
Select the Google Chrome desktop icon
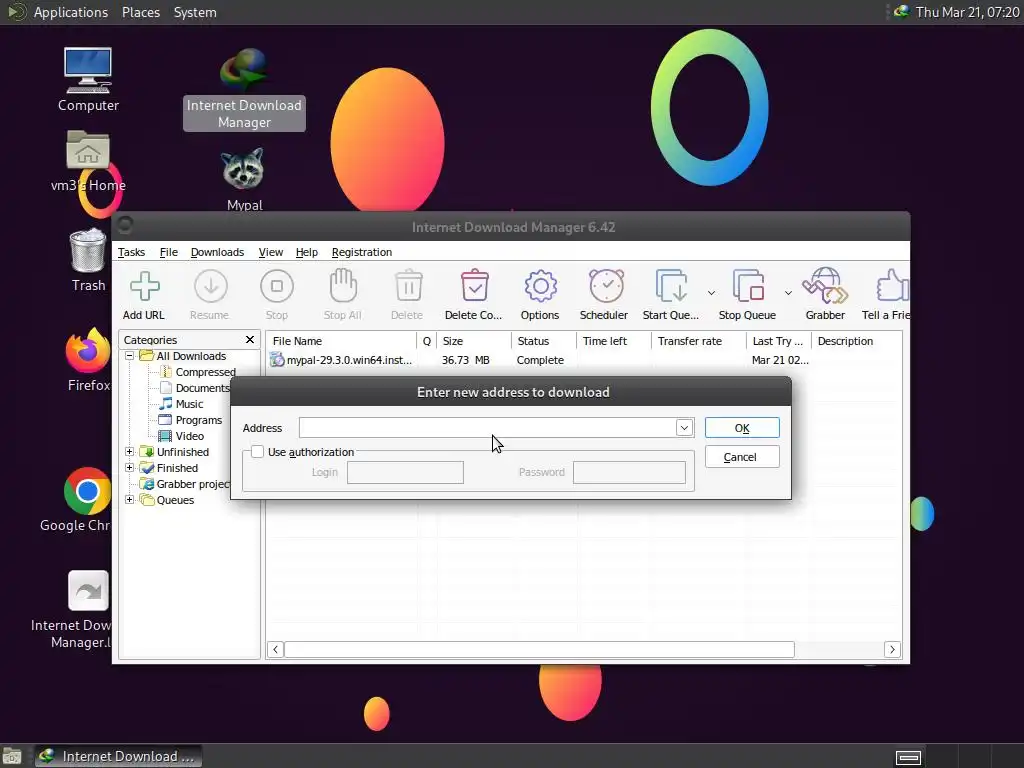click(x=88, y=491)
